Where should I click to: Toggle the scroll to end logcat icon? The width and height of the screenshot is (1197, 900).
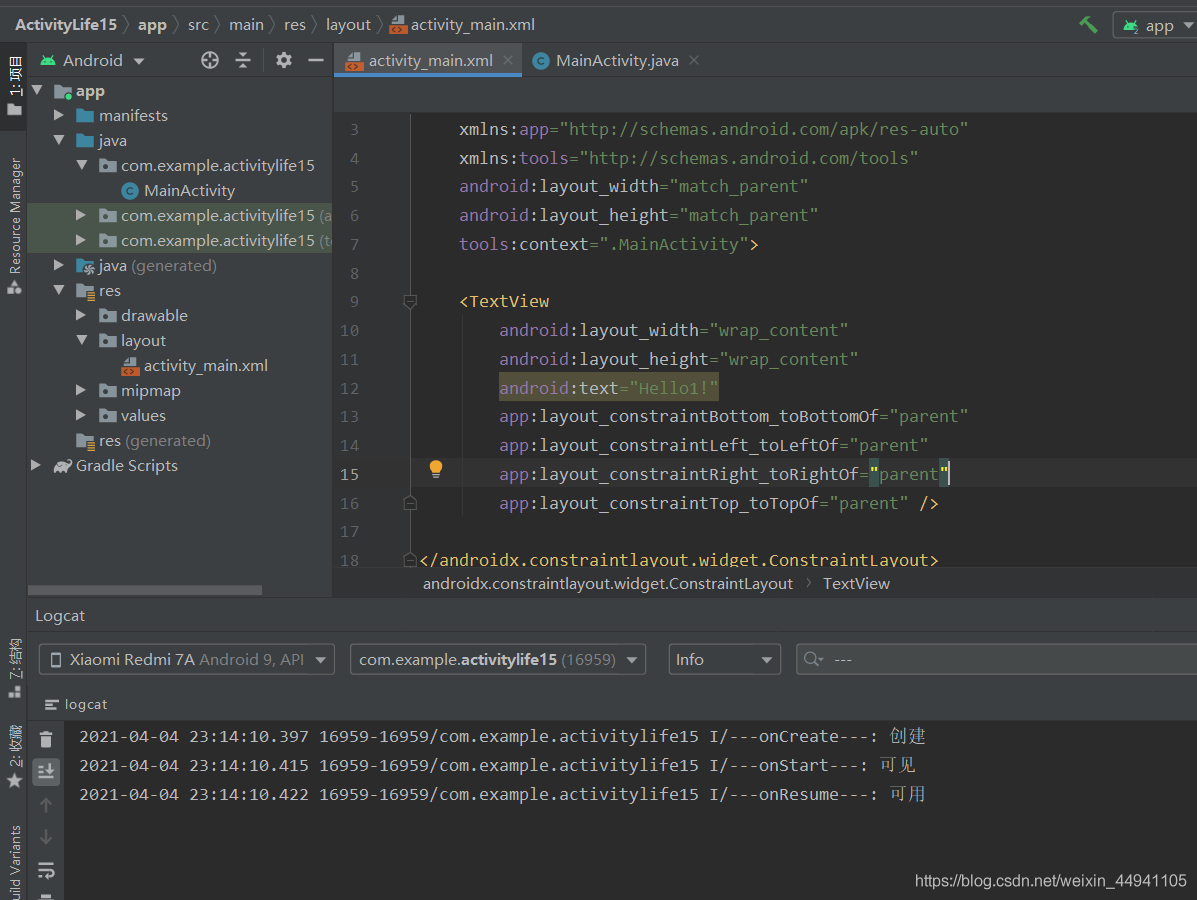[x=46, y=772]
